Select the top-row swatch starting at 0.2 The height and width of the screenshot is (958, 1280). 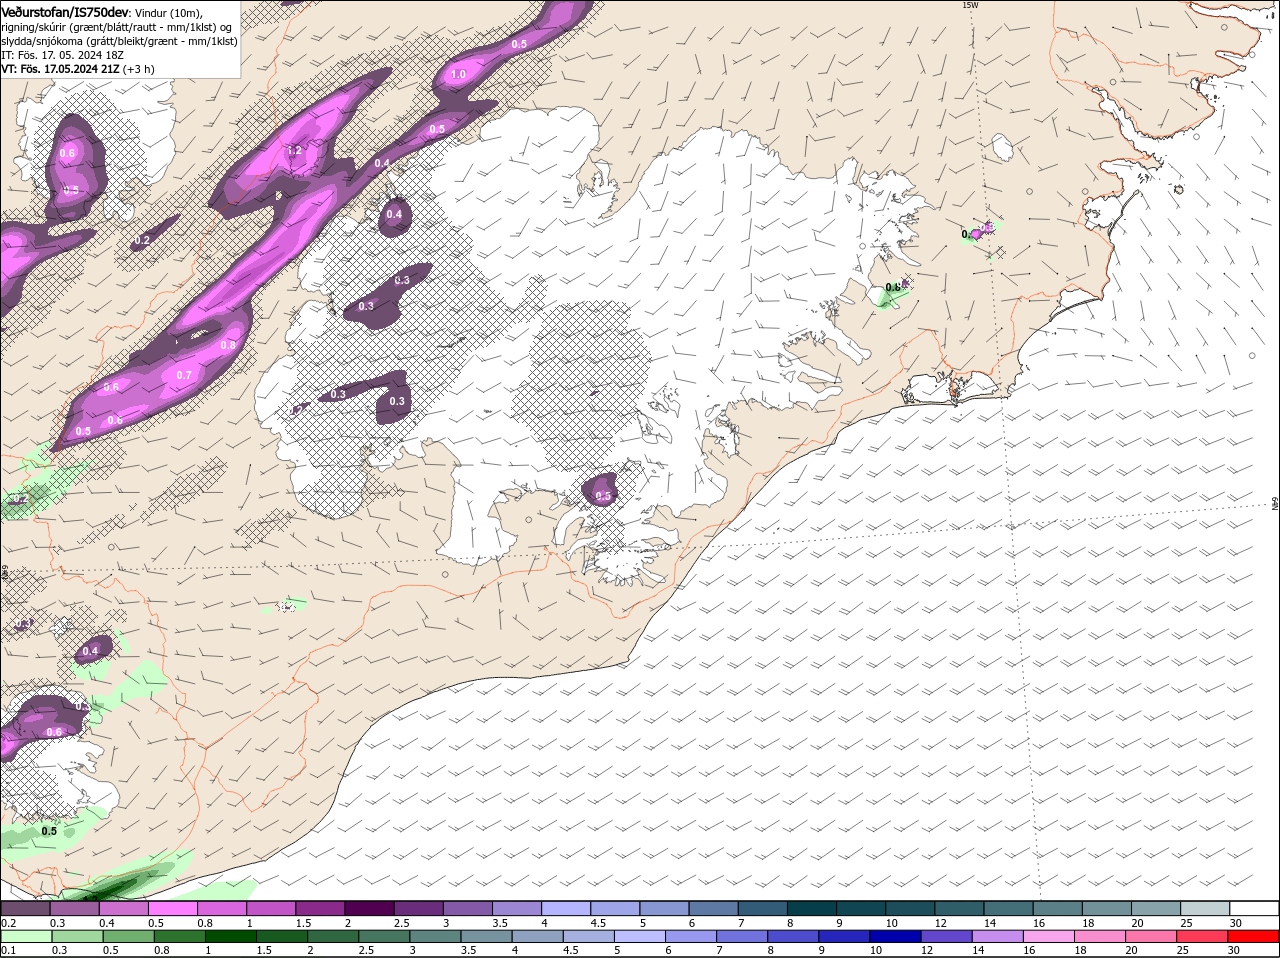click(x=25, y=908)
